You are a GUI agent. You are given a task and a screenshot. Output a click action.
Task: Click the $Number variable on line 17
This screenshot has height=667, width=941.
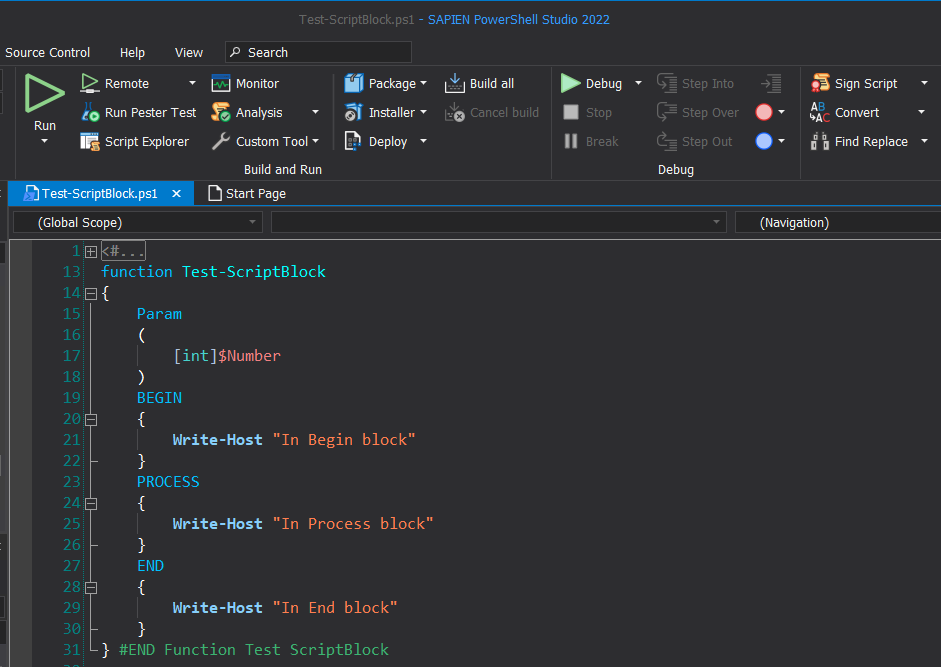[x=249, y=356]
